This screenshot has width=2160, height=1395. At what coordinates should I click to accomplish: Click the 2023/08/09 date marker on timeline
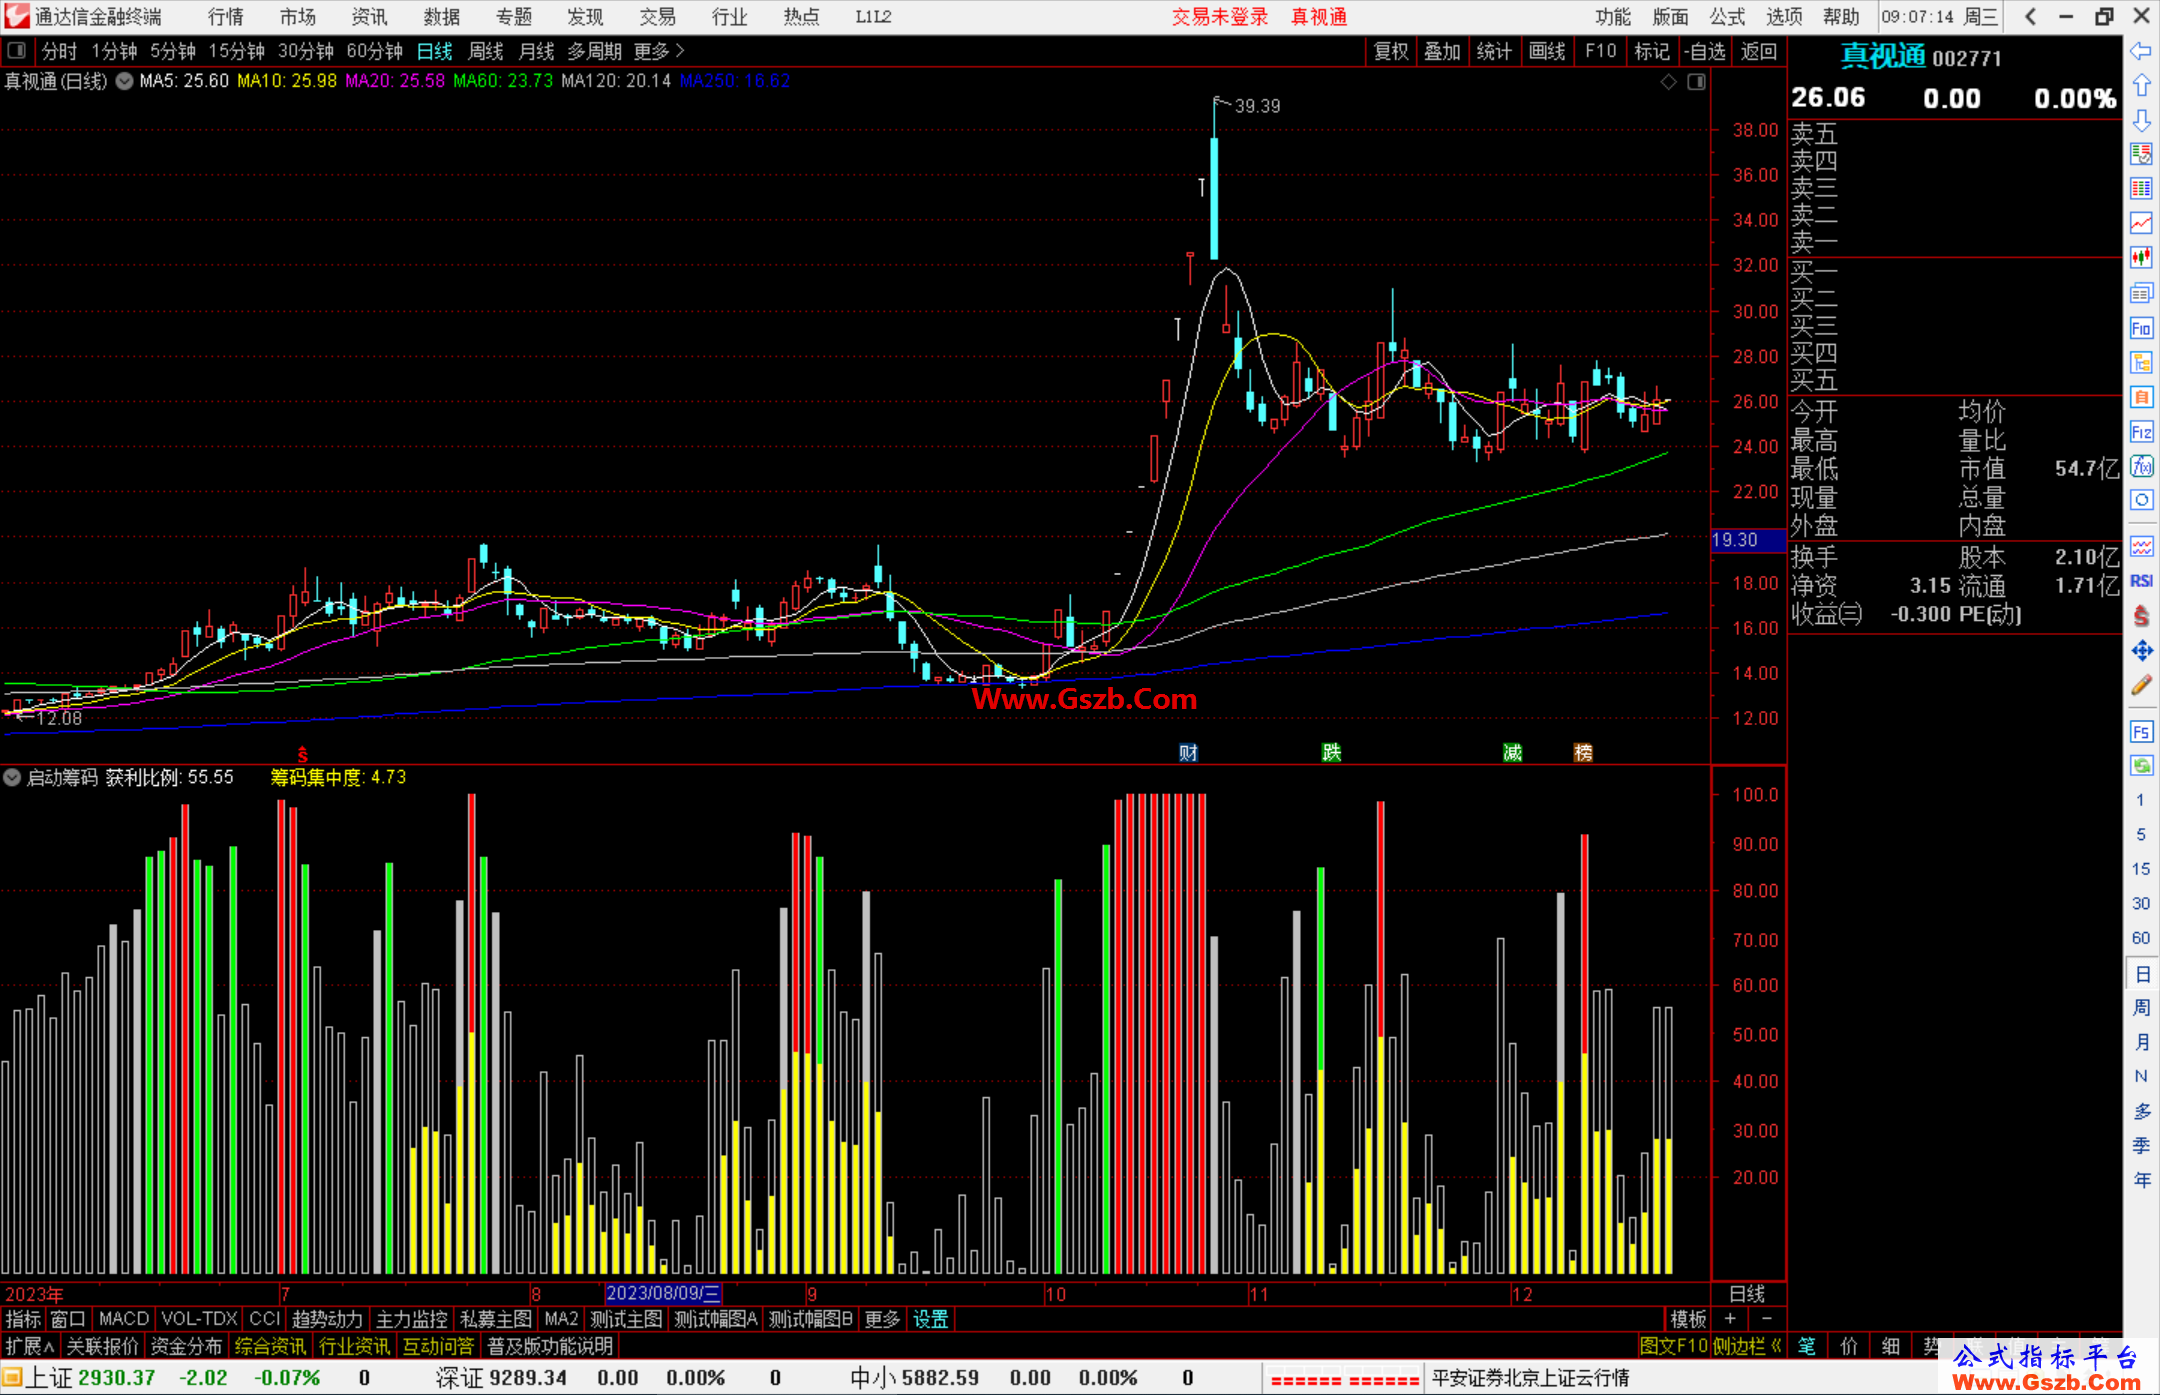point(663,1294)
